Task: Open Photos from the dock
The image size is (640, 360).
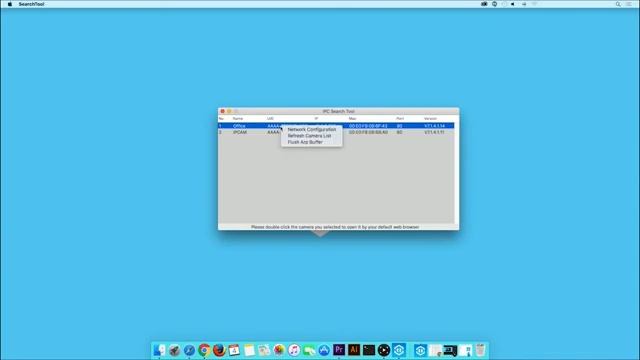Action: tap(279, 350)
